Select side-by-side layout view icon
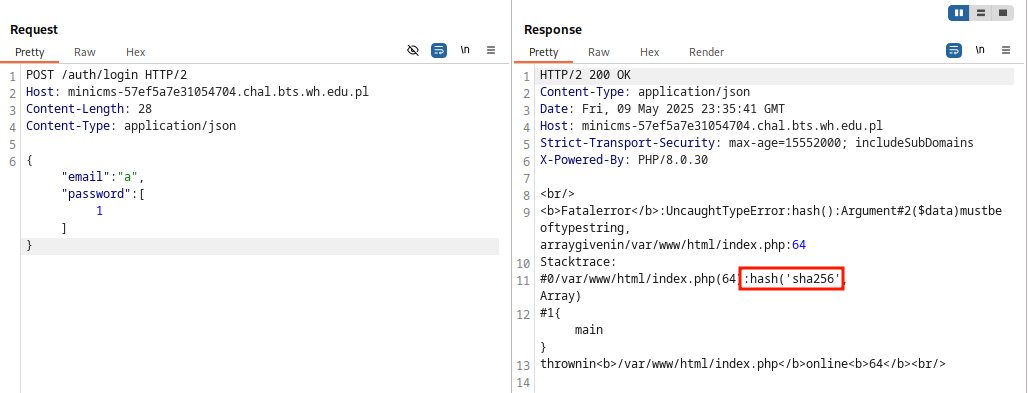Image resolution: width=1028 pixels, height=393 pixels. pos(959,12)
